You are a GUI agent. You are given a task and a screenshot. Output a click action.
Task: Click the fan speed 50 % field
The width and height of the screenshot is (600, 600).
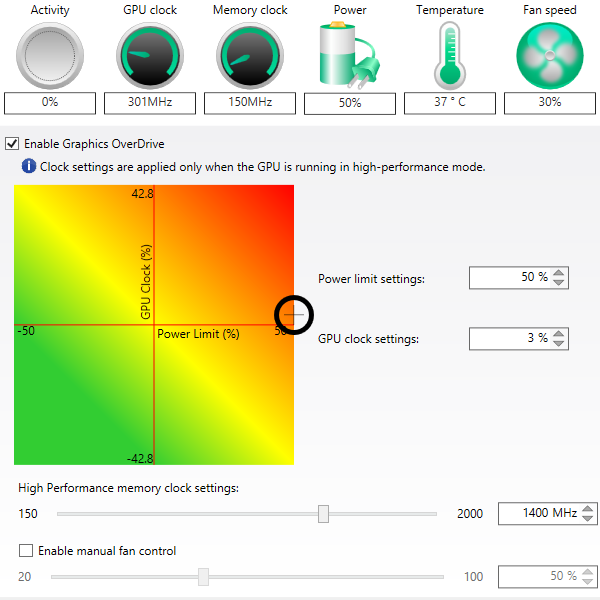pyautogui.click(x=548, y=576)
